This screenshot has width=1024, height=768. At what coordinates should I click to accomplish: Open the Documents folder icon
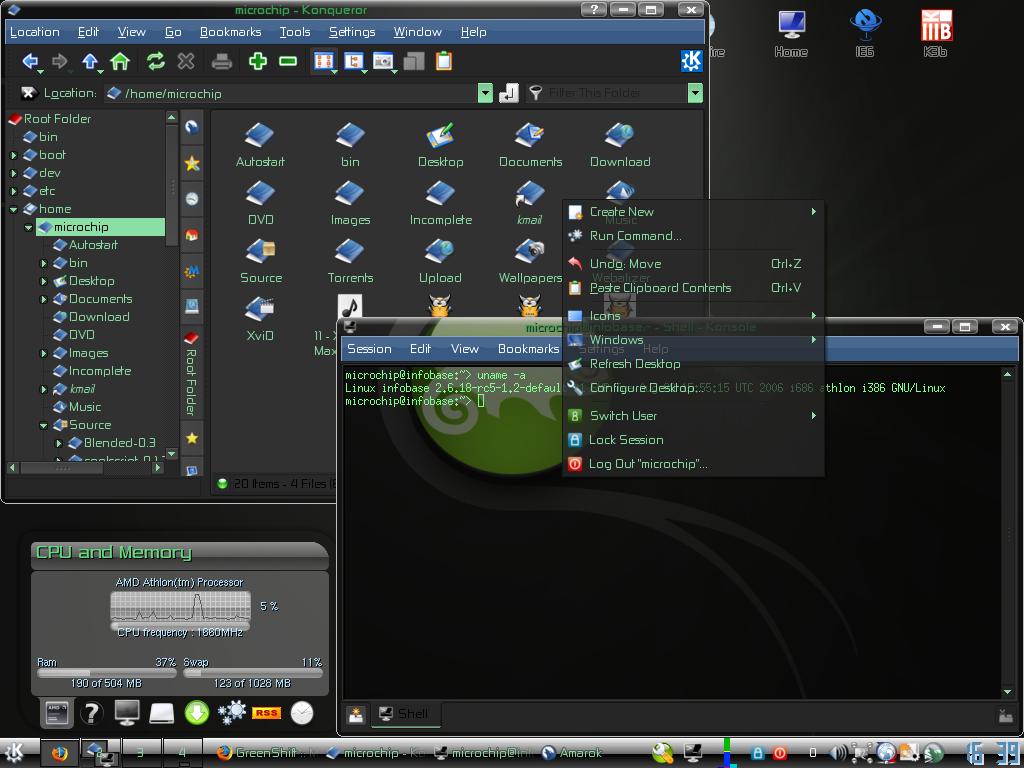point(530,144)
